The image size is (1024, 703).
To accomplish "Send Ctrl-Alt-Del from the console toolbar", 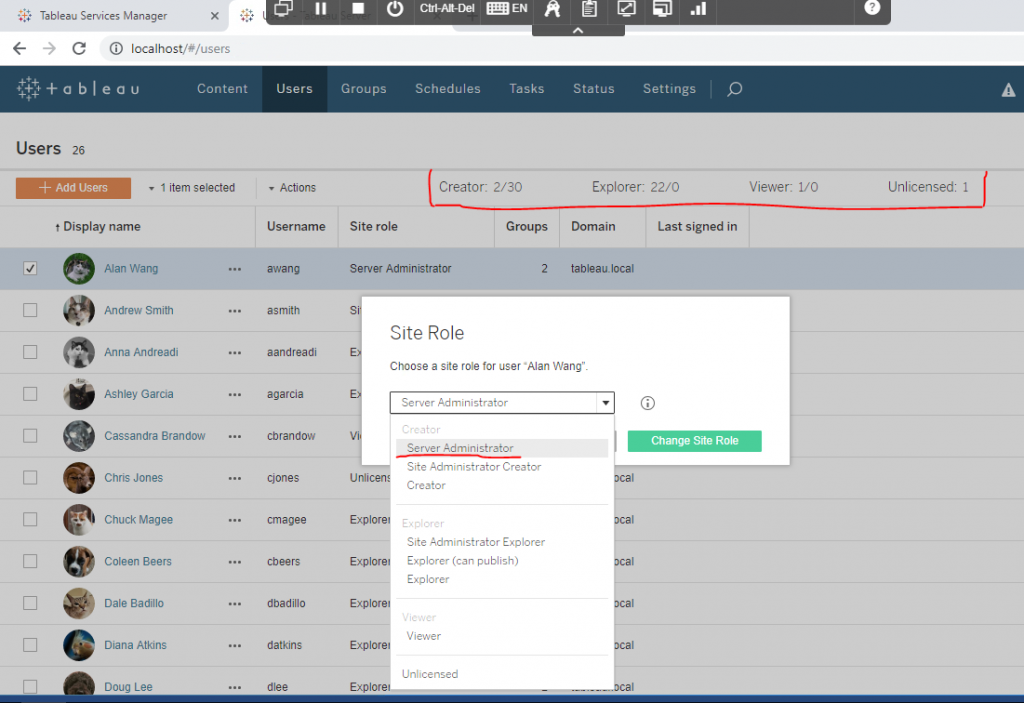I will 445,12.
